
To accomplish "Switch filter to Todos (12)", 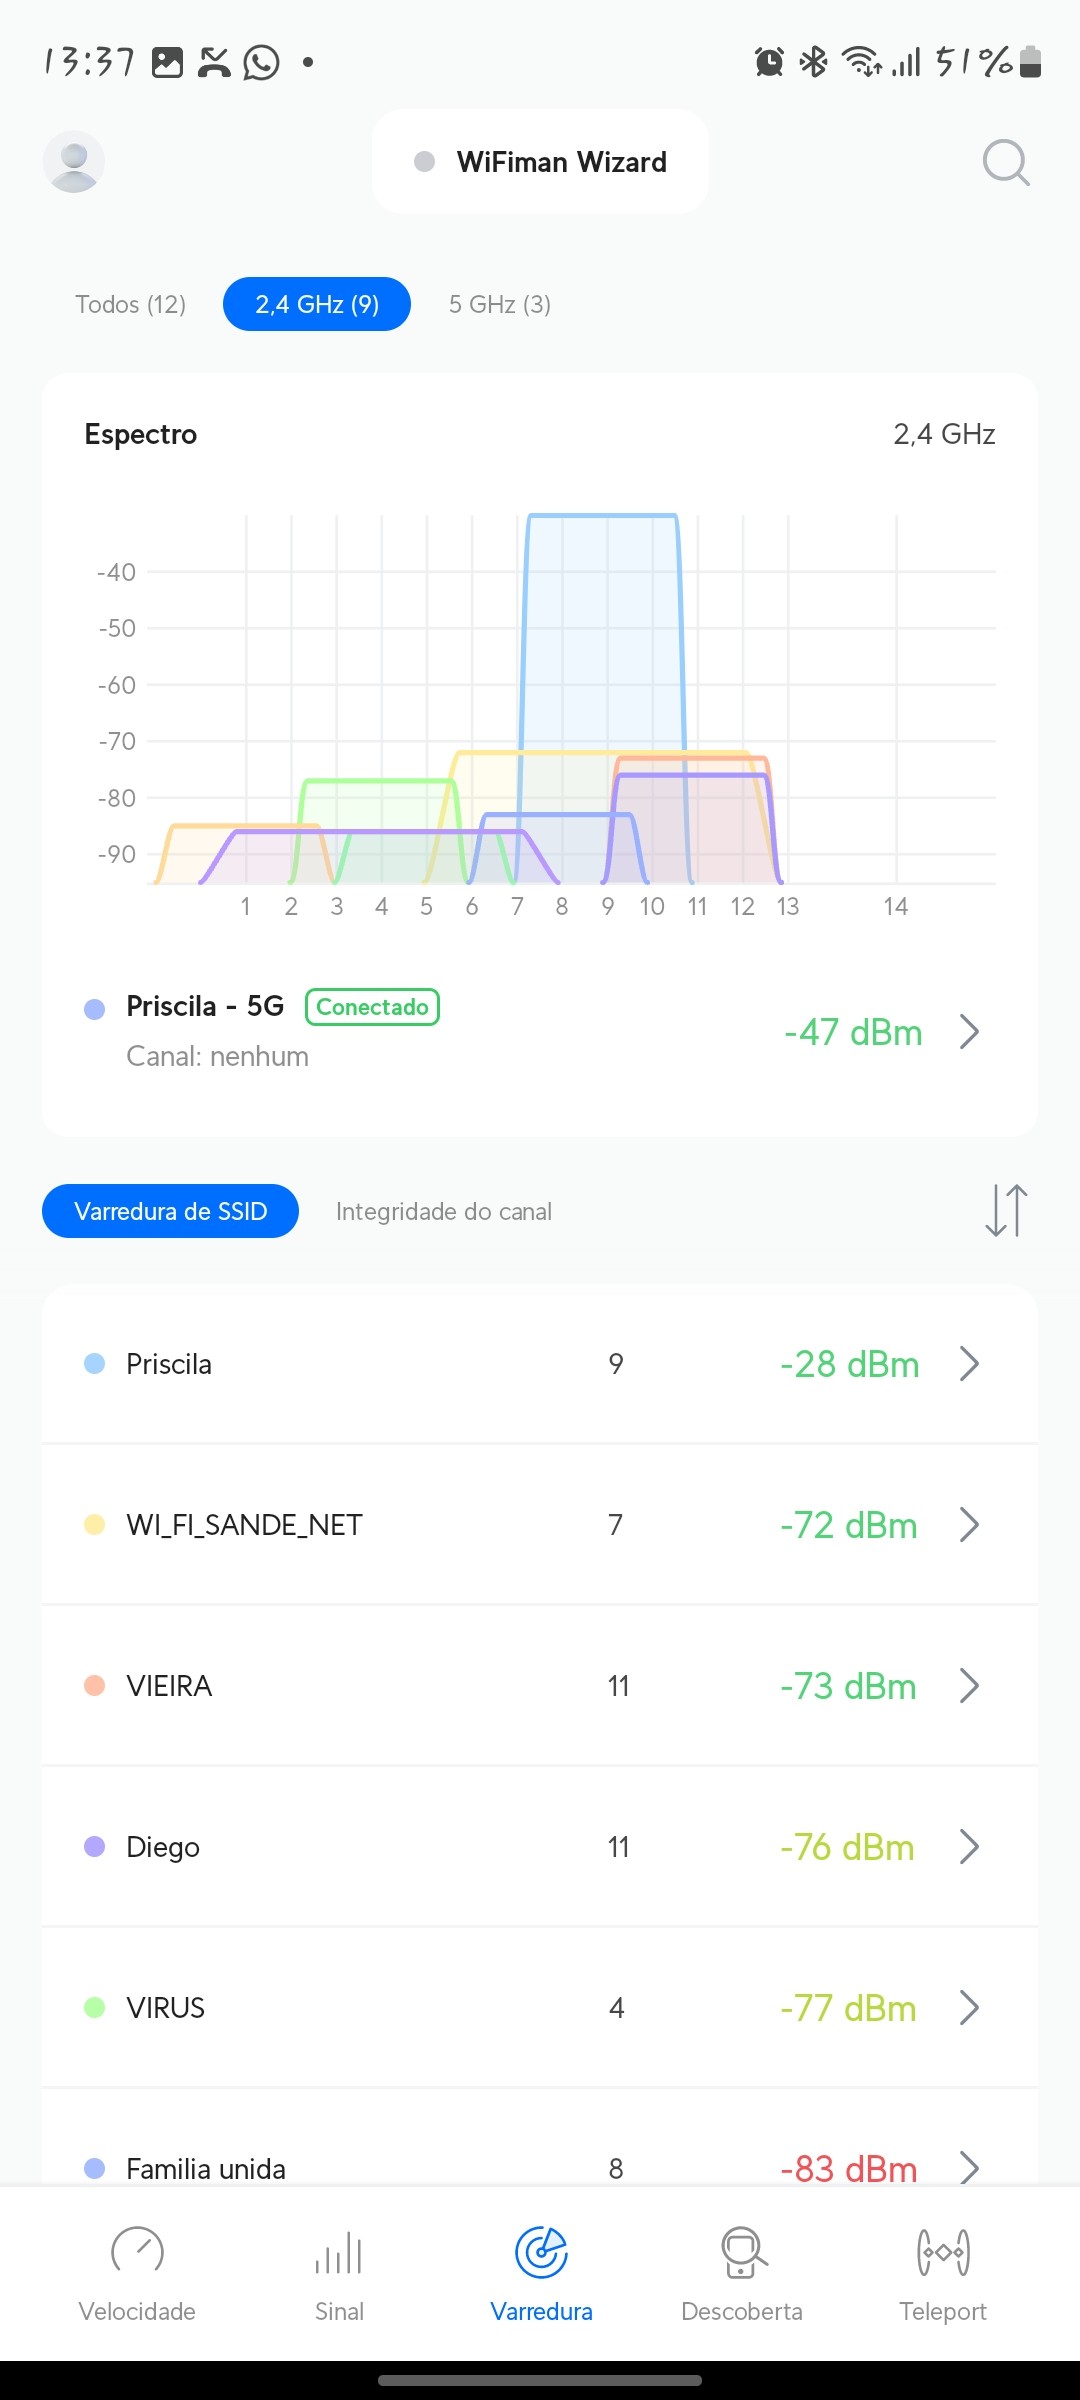I will coord(131,304).
